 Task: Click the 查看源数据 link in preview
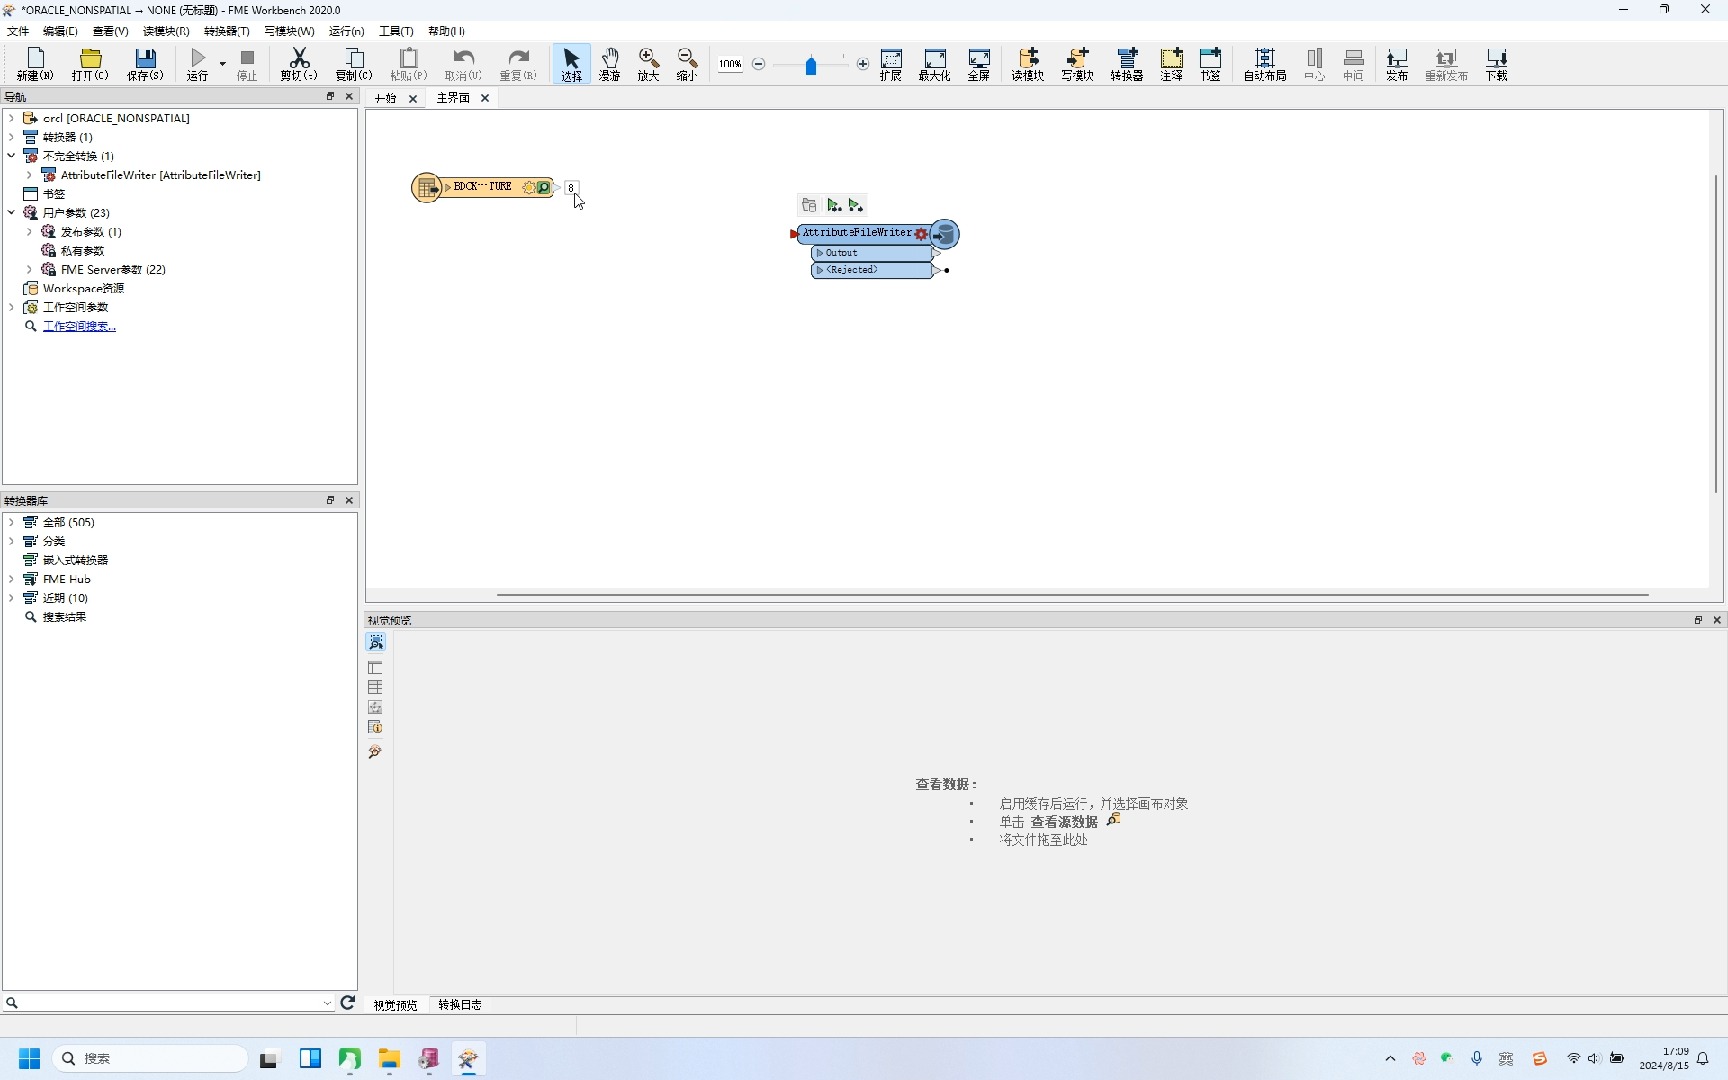click(x=1064, y=822)
